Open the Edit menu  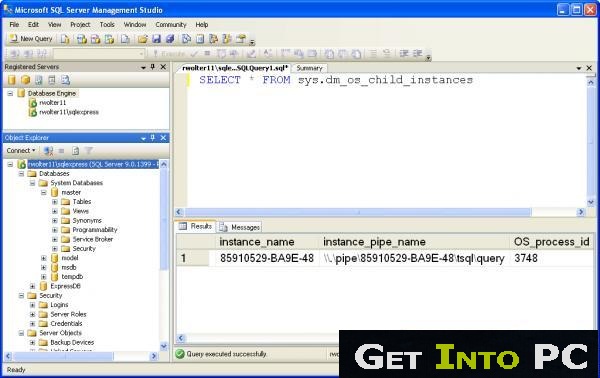[33, 24]
